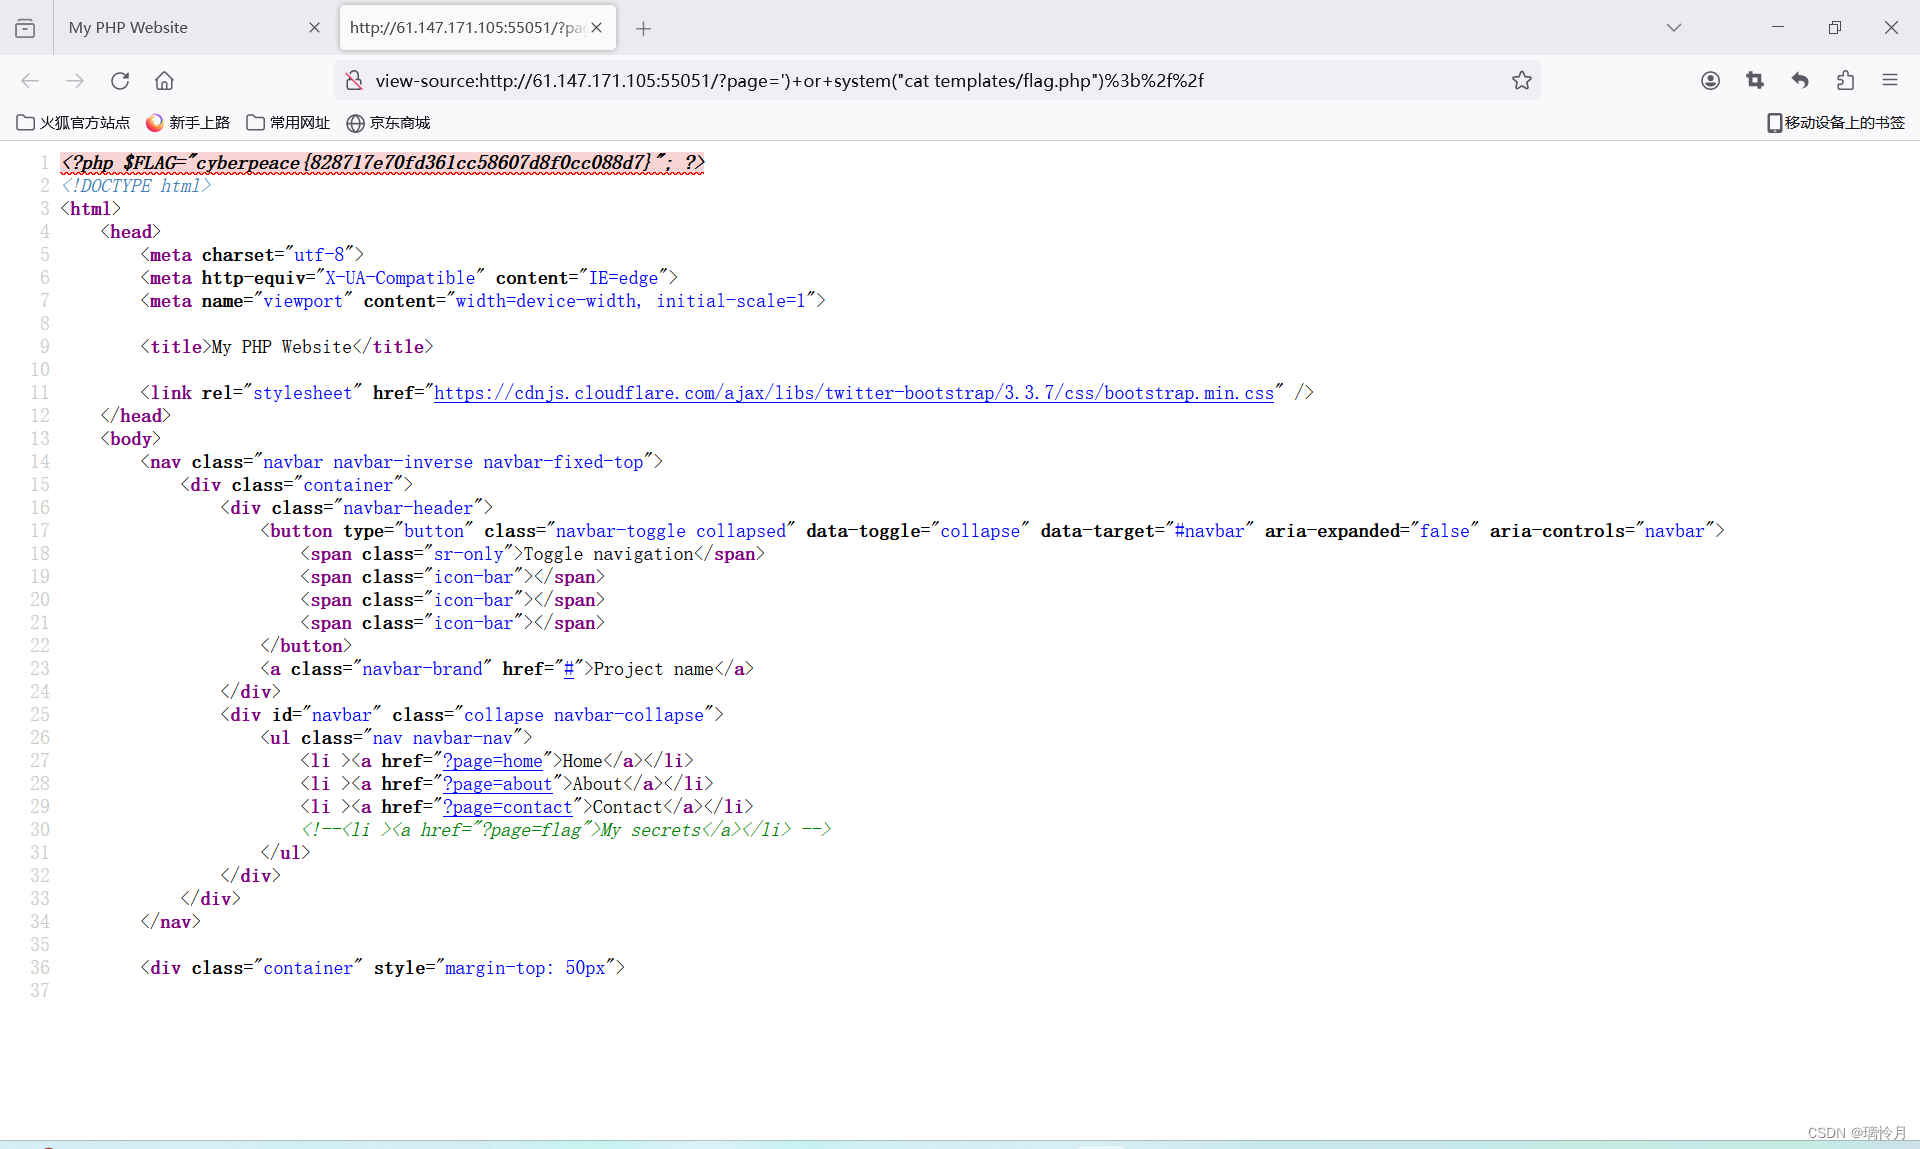The height and width of the screenshot is (1149, 1920).
Task: Open the 常用网址 bookmarks folder
Action: [x=289, y=122]
